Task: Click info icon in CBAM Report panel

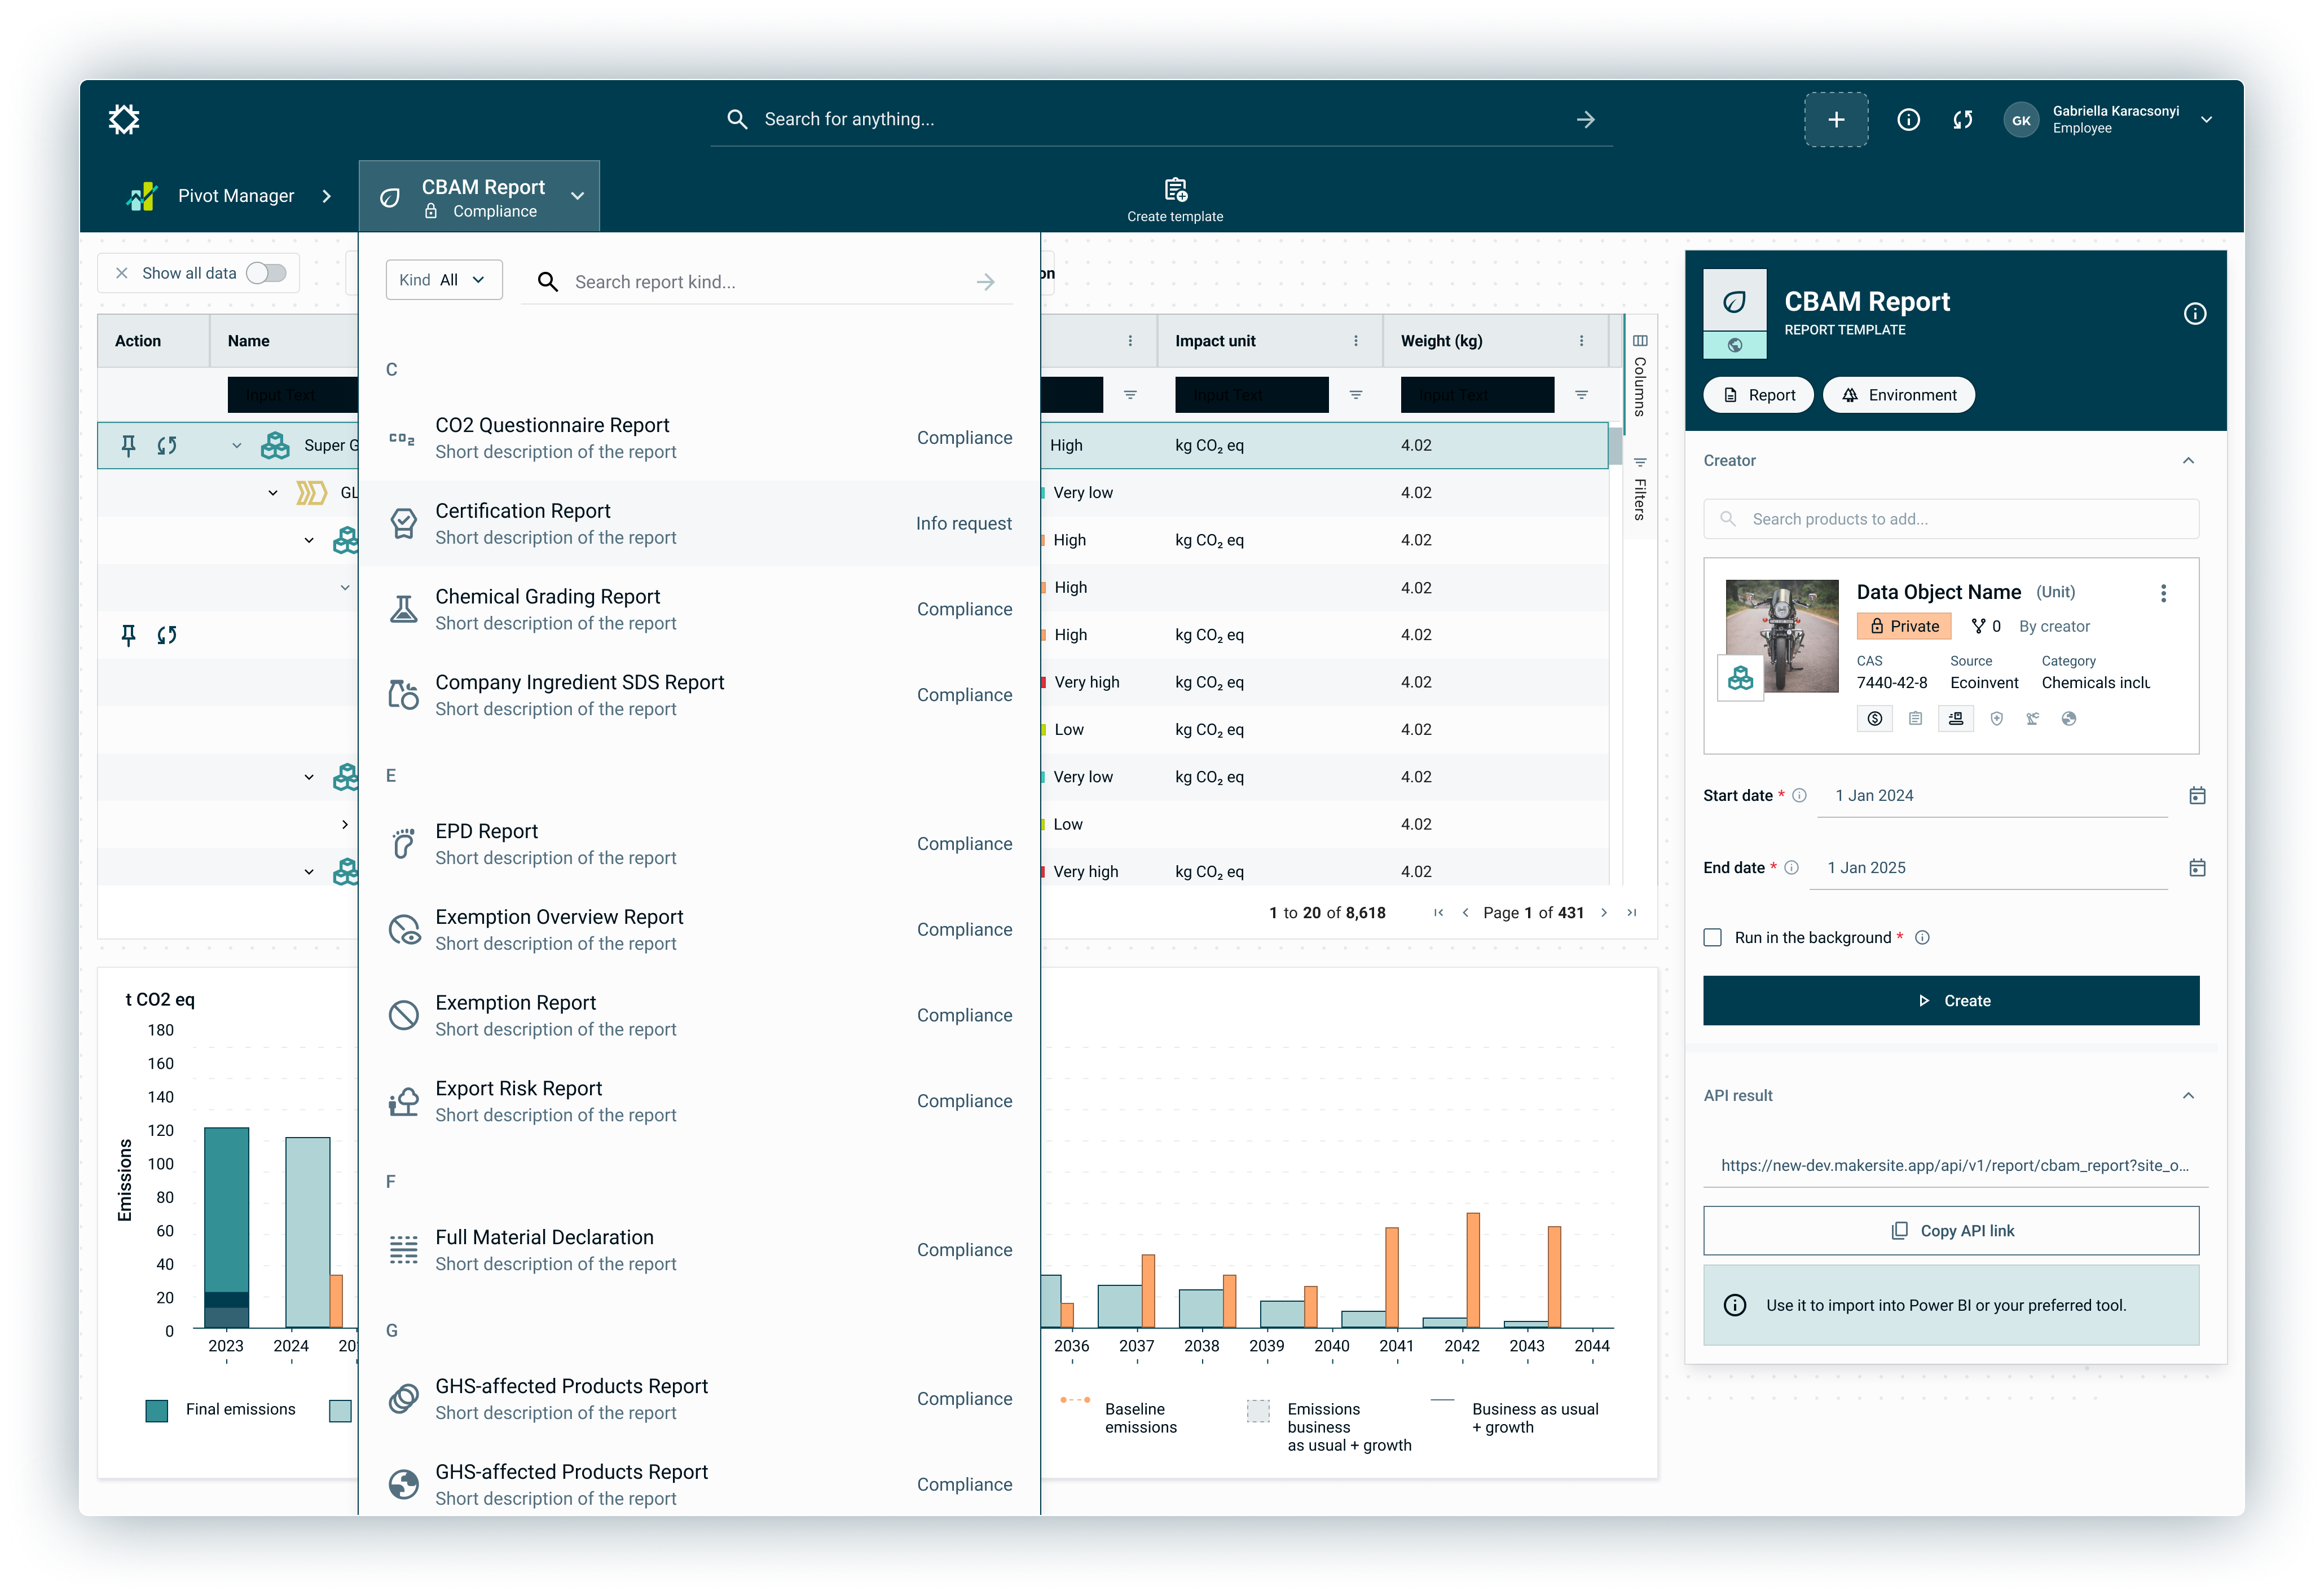Action: [x=2194, y=314]
